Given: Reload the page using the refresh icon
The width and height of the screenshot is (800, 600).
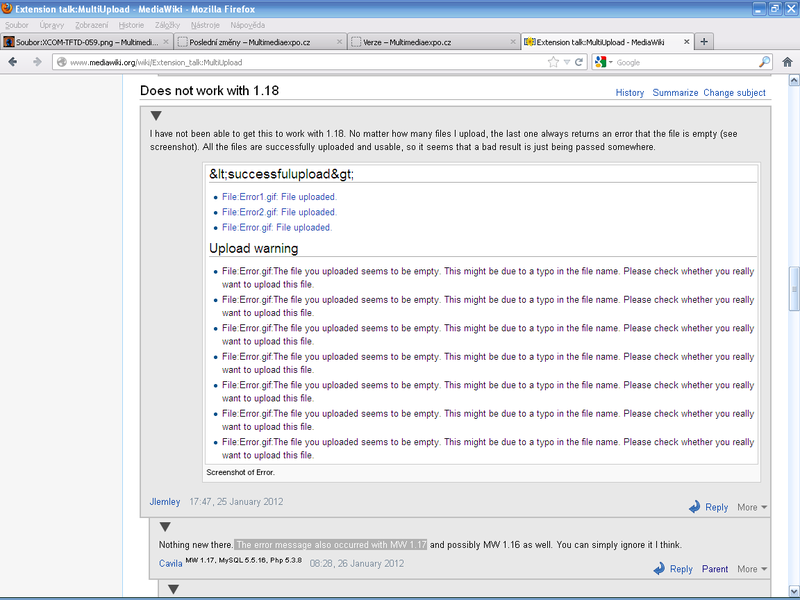Looking at the screenshot, I should (578, 62).
